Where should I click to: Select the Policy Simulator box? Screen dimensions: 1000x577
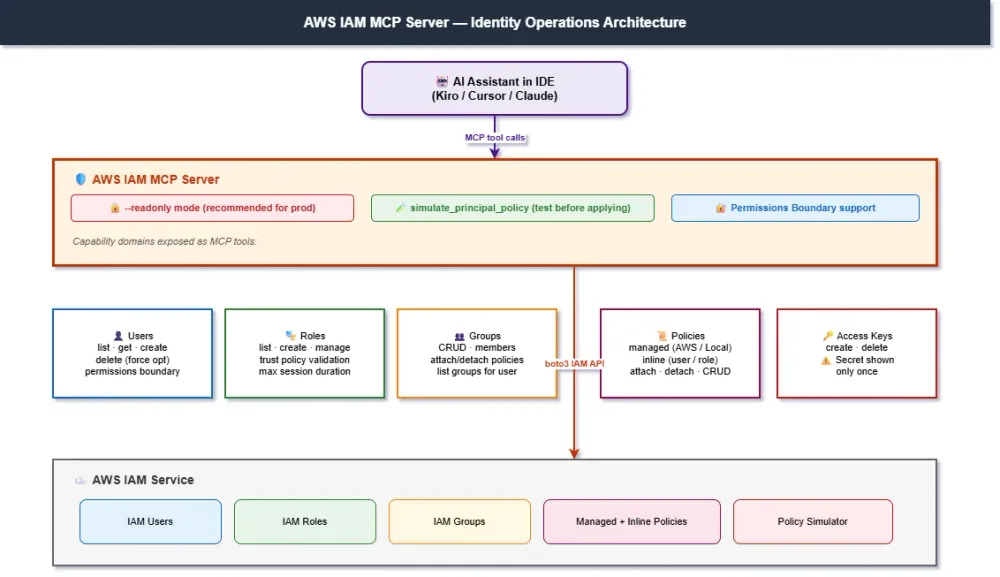[812, 522]
